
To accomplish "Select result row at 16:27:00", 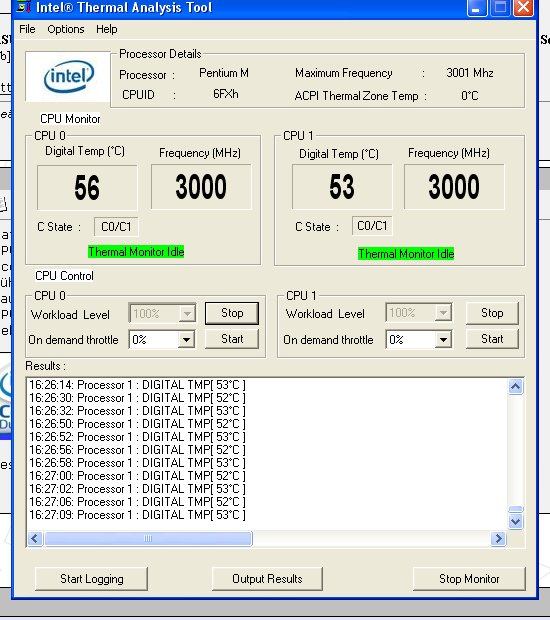I will (137, 476).
